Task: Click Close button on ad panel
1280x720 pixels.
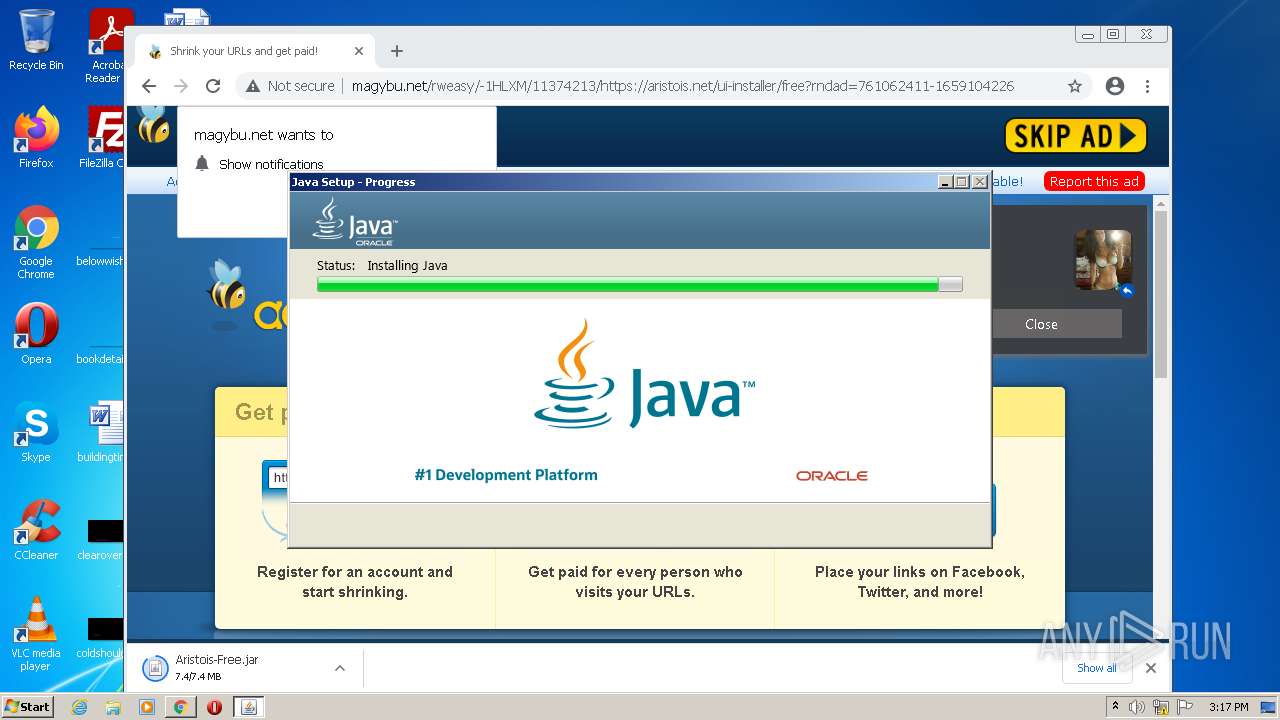Action: [x=1041, y=324]
